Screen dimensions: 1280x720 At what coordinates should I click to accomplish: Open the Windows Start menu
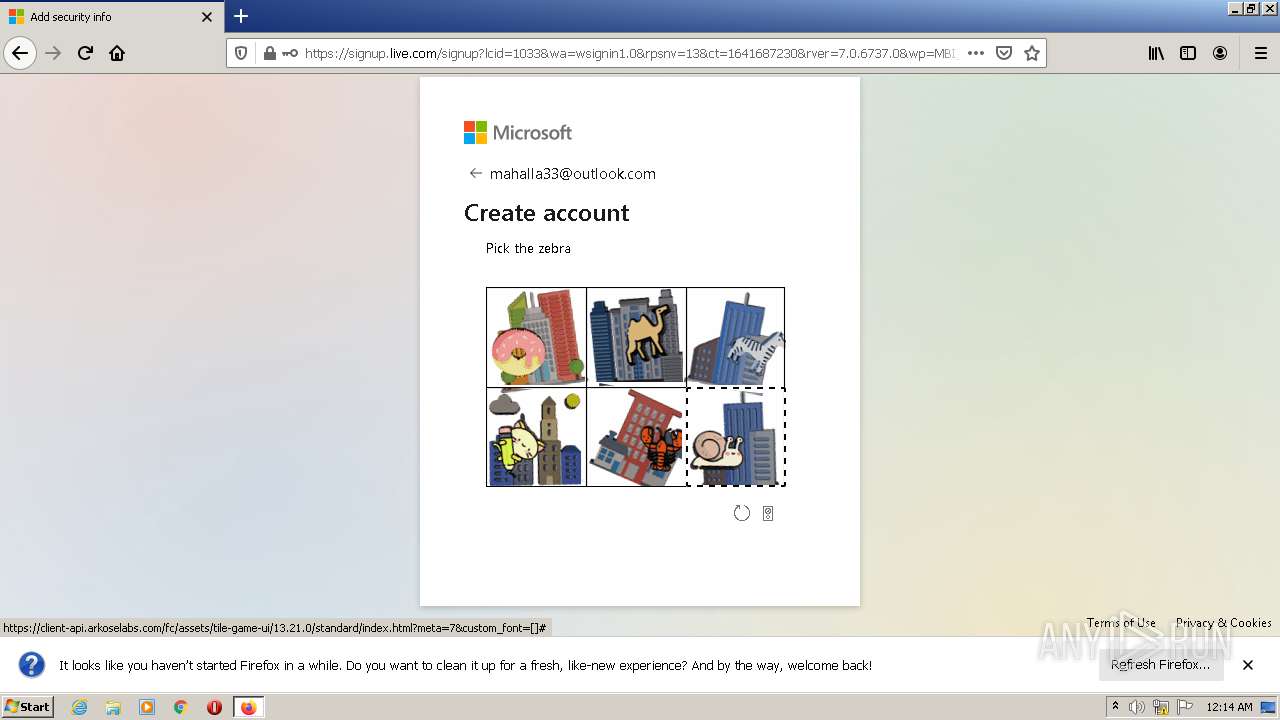point(27,707)
